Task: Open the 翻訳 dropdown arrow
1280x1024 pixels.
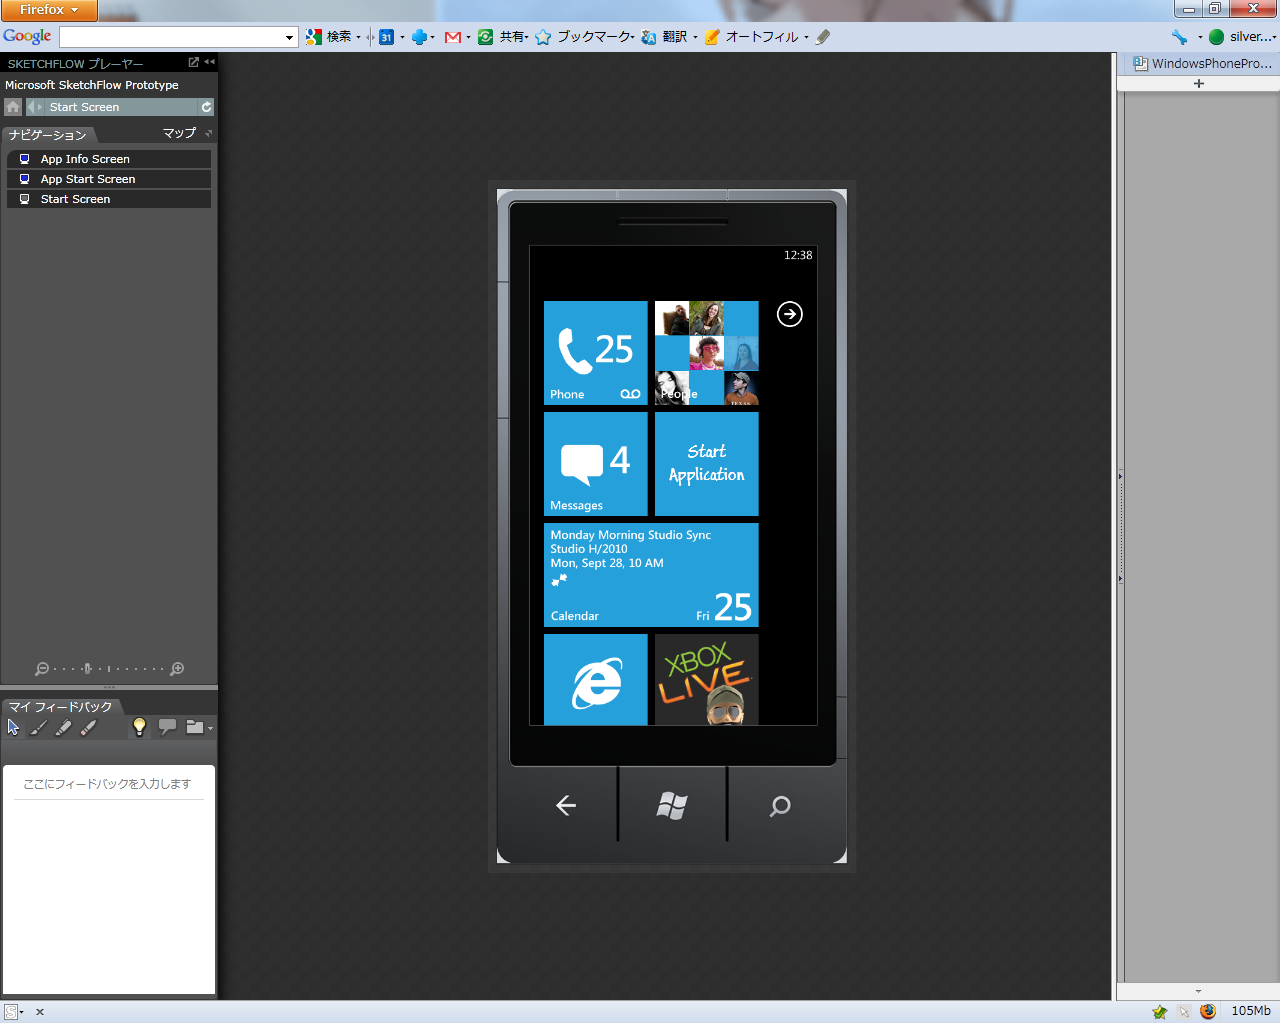Action: [695, 38]
